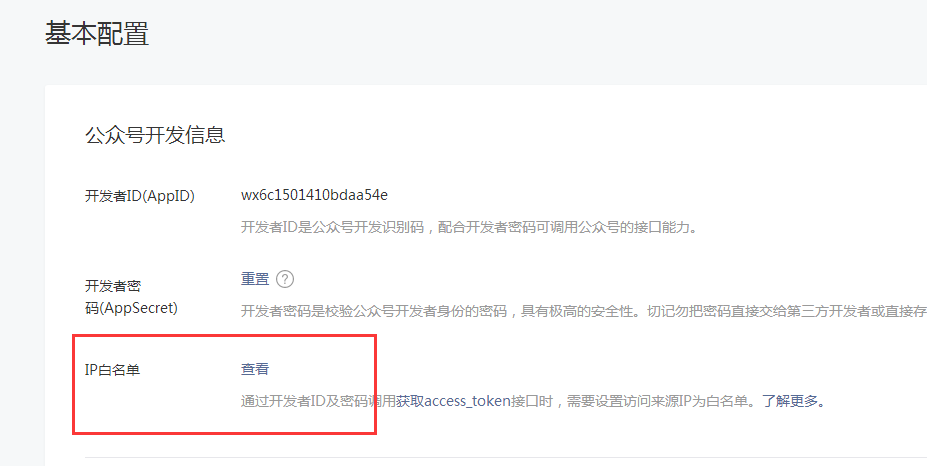Click the 第三方开发者 phrase in AppSecret warning
Viewport: 927px width, 466px height.
[x=828, y=311]
